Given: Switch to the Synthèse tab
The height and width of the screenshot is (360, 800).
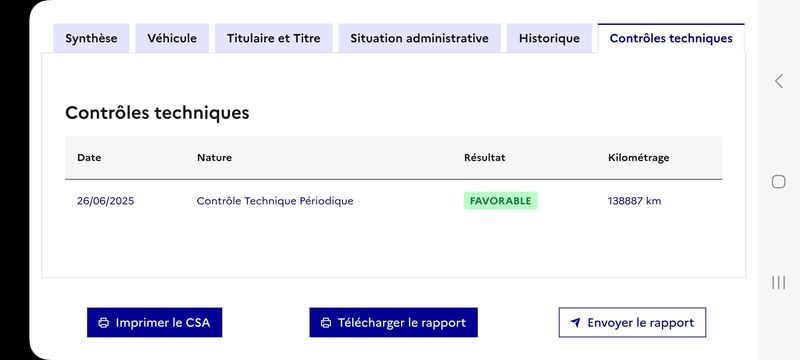Looking at the screenshot, I should [91, 38].
